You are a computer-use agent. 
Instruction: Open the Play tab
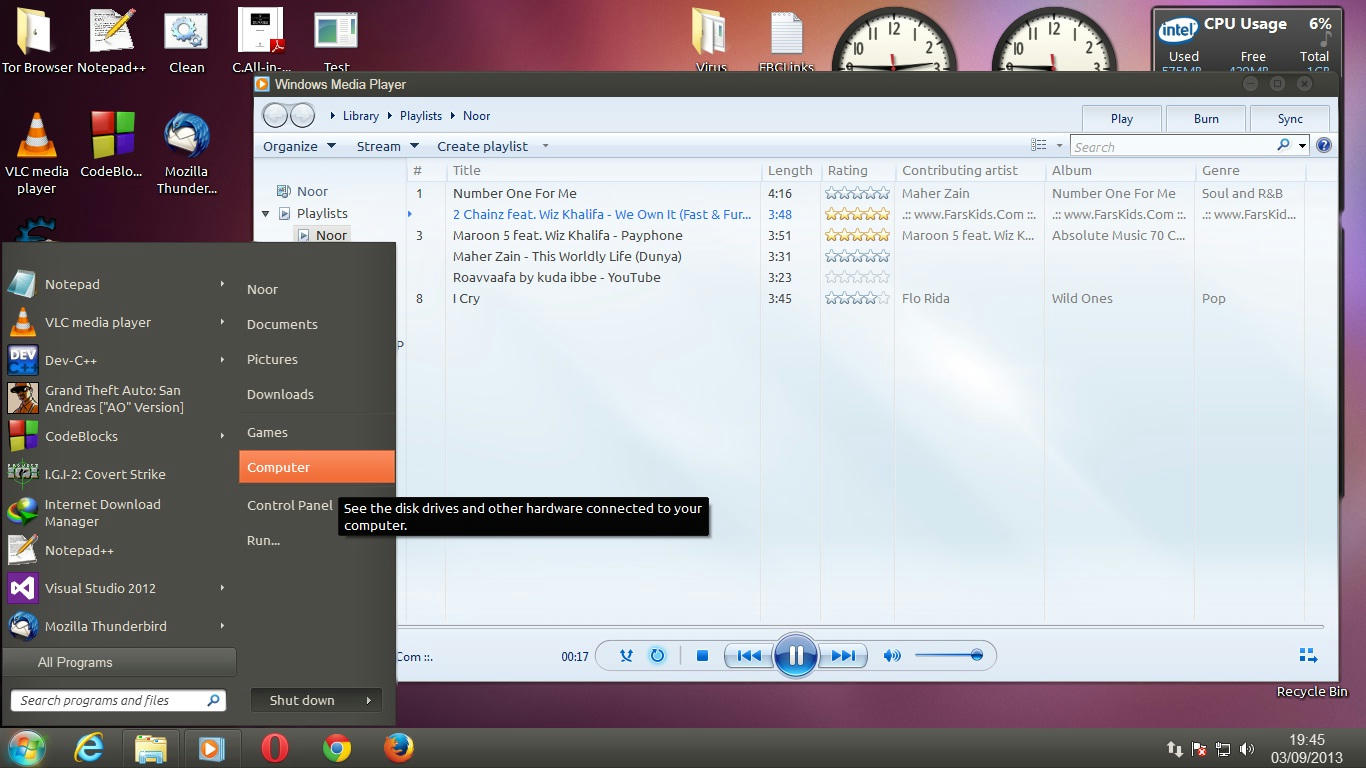tap(1122, 118)
